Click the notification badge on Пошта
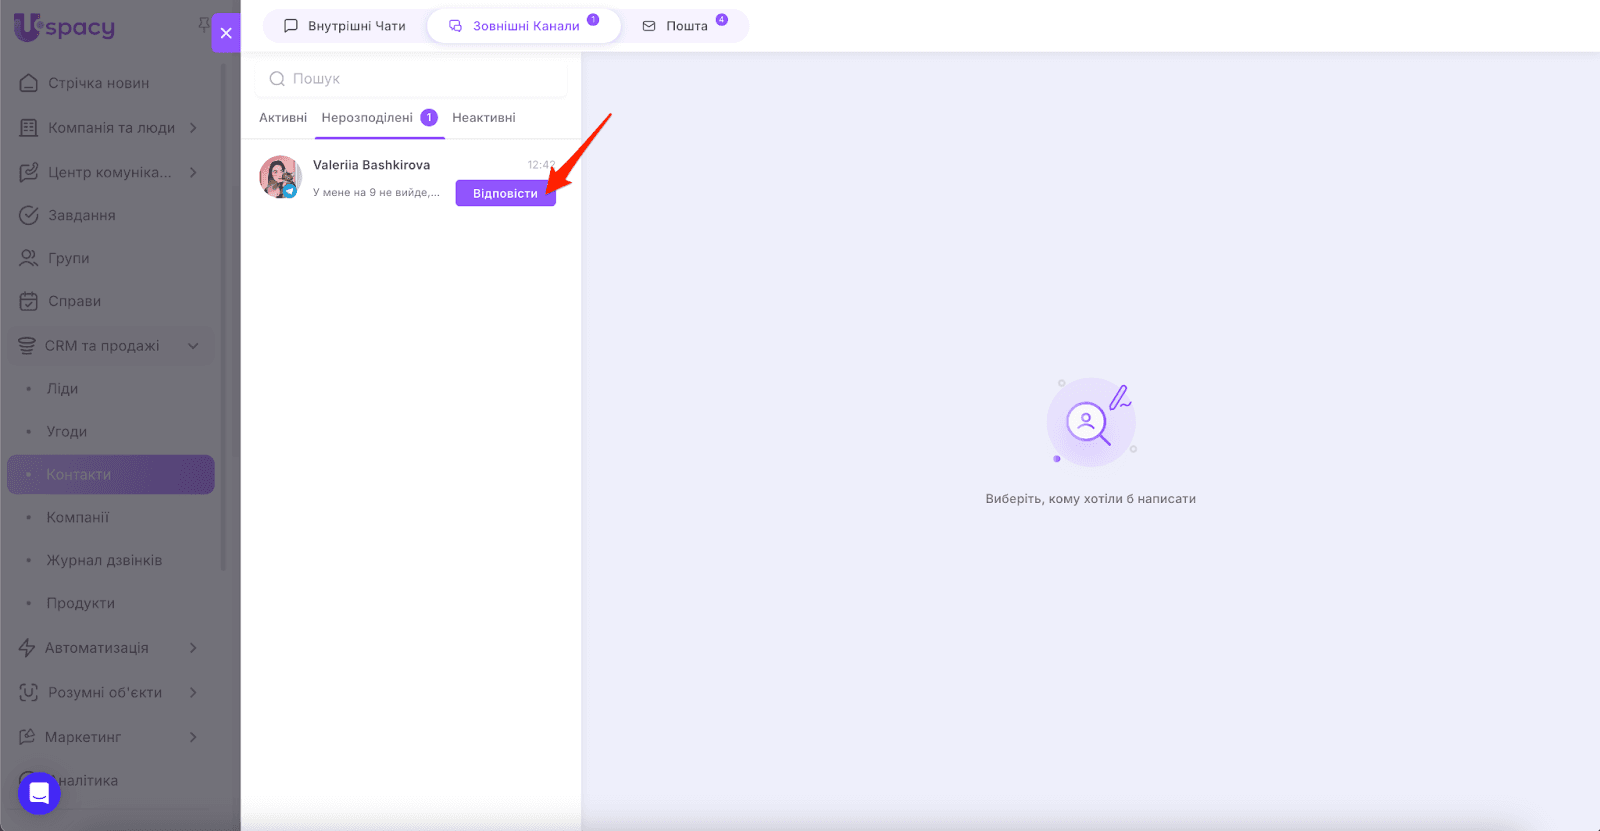Screen dimensions: 1600x831 [722, 19]
